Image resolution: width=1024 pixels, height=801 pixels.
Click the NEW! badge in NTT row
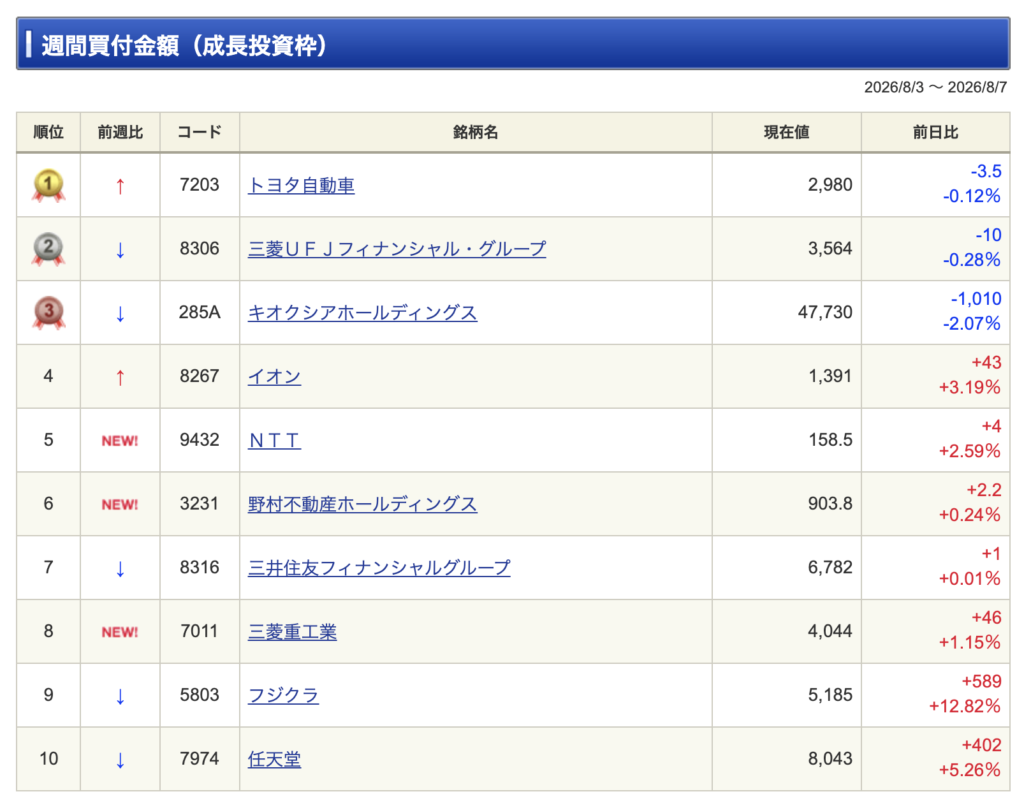tap(120, 441)
